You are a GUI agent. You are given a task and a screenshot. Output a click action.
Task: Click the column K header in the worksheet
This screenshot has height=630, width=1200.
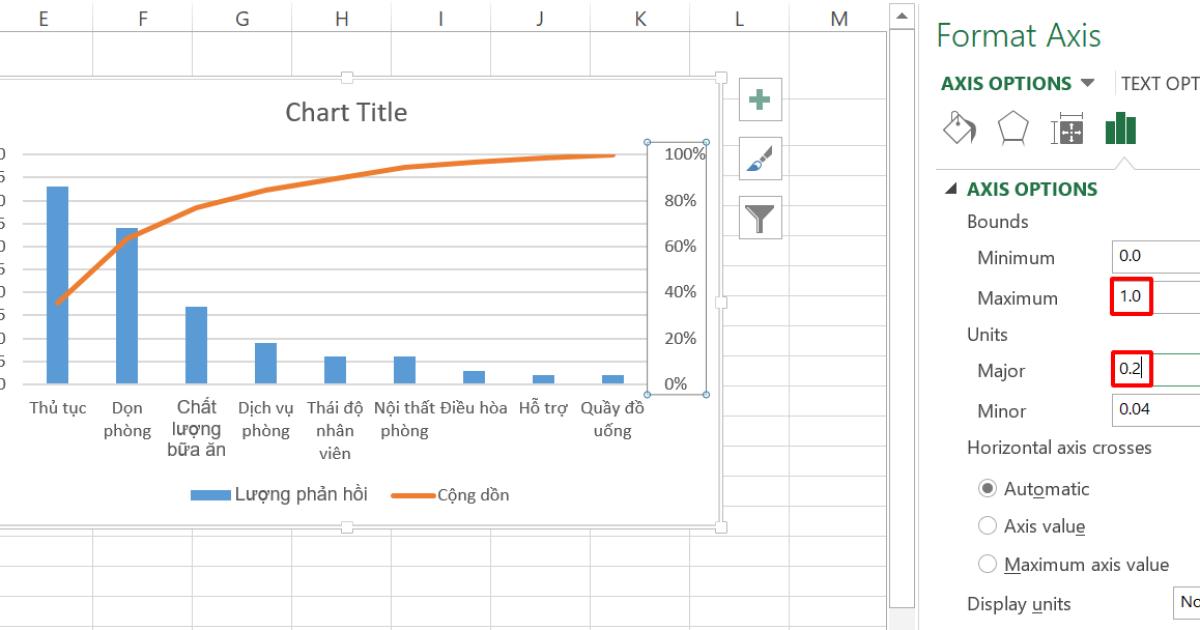click(639, 18)
